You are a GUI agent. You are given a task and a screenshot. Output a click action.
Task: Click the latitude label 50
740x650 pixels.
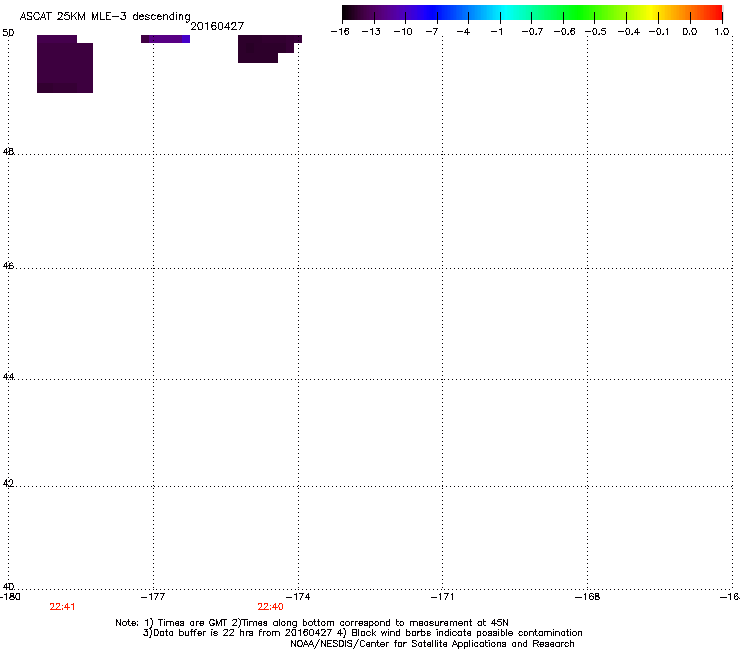click(8, 33)
